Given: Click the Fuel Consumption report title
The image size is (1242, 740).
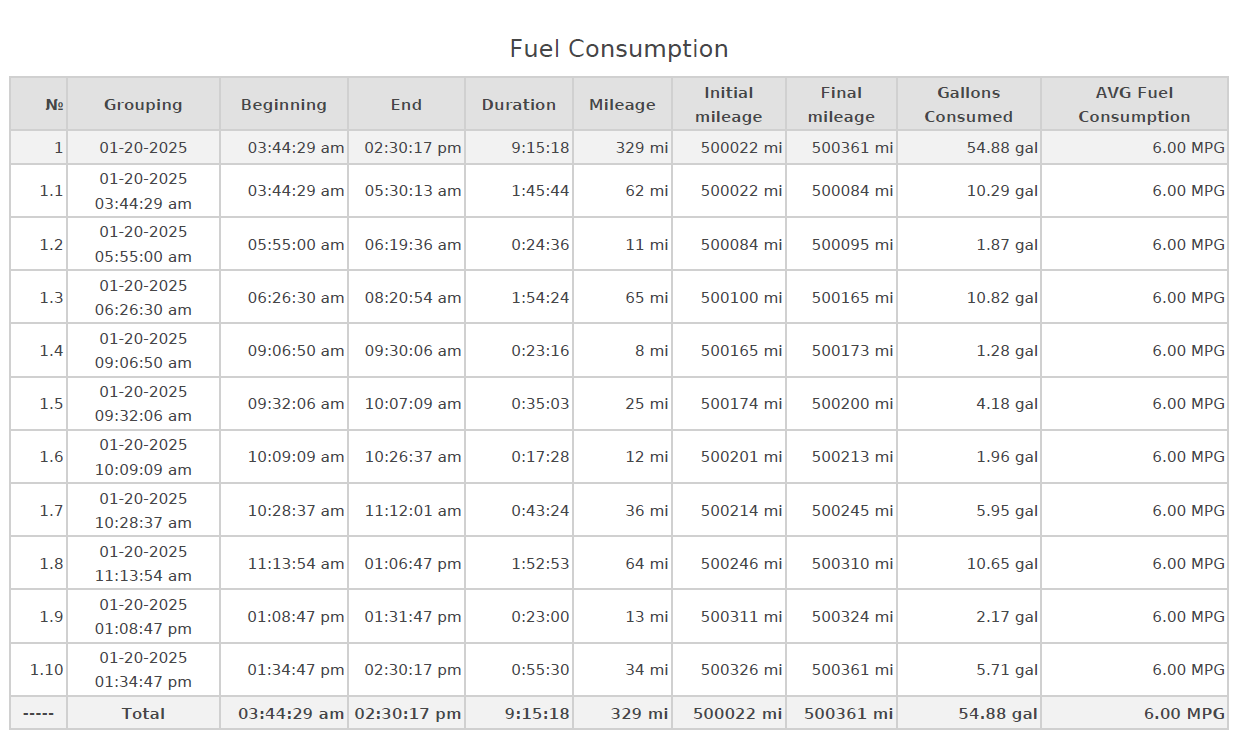Looking at the screenshot, I should point(619,49).
